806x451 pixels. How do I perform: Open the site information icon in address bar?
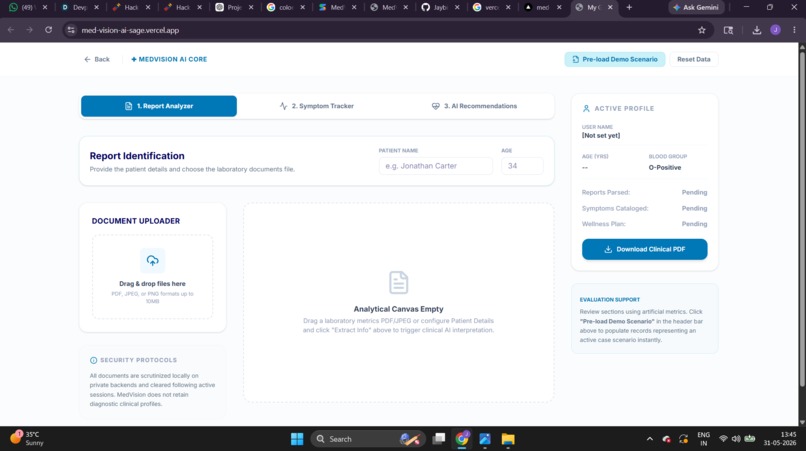[71, 30]
